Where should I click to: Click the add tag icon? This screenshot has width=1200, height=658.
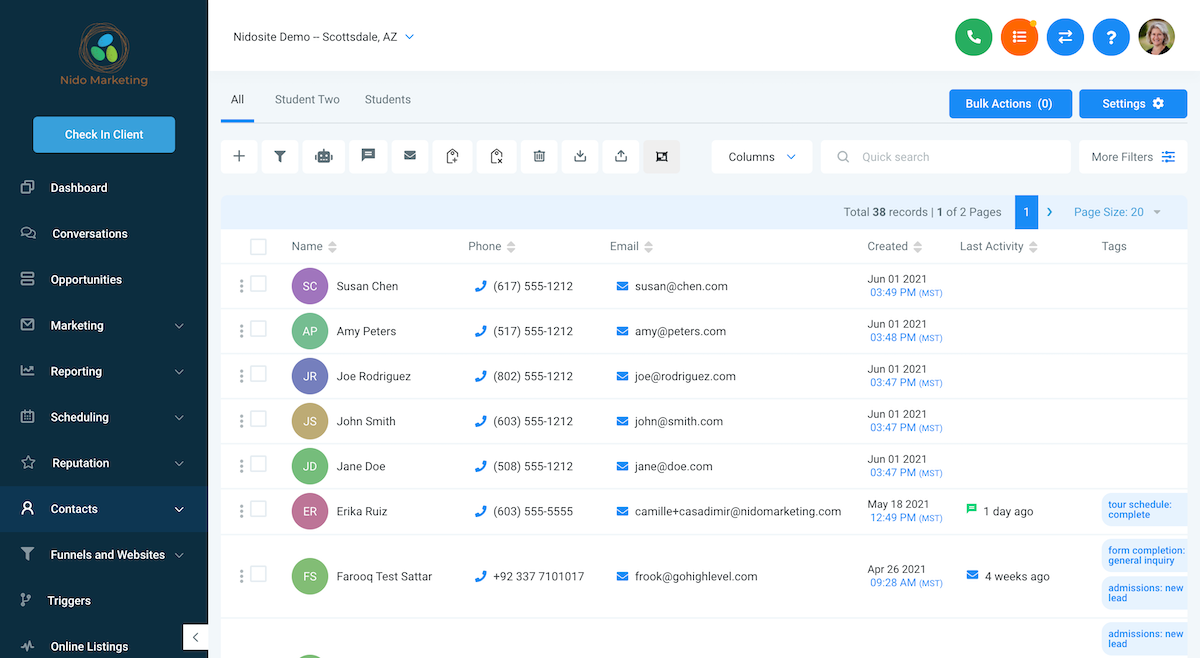tap(452, 156)
